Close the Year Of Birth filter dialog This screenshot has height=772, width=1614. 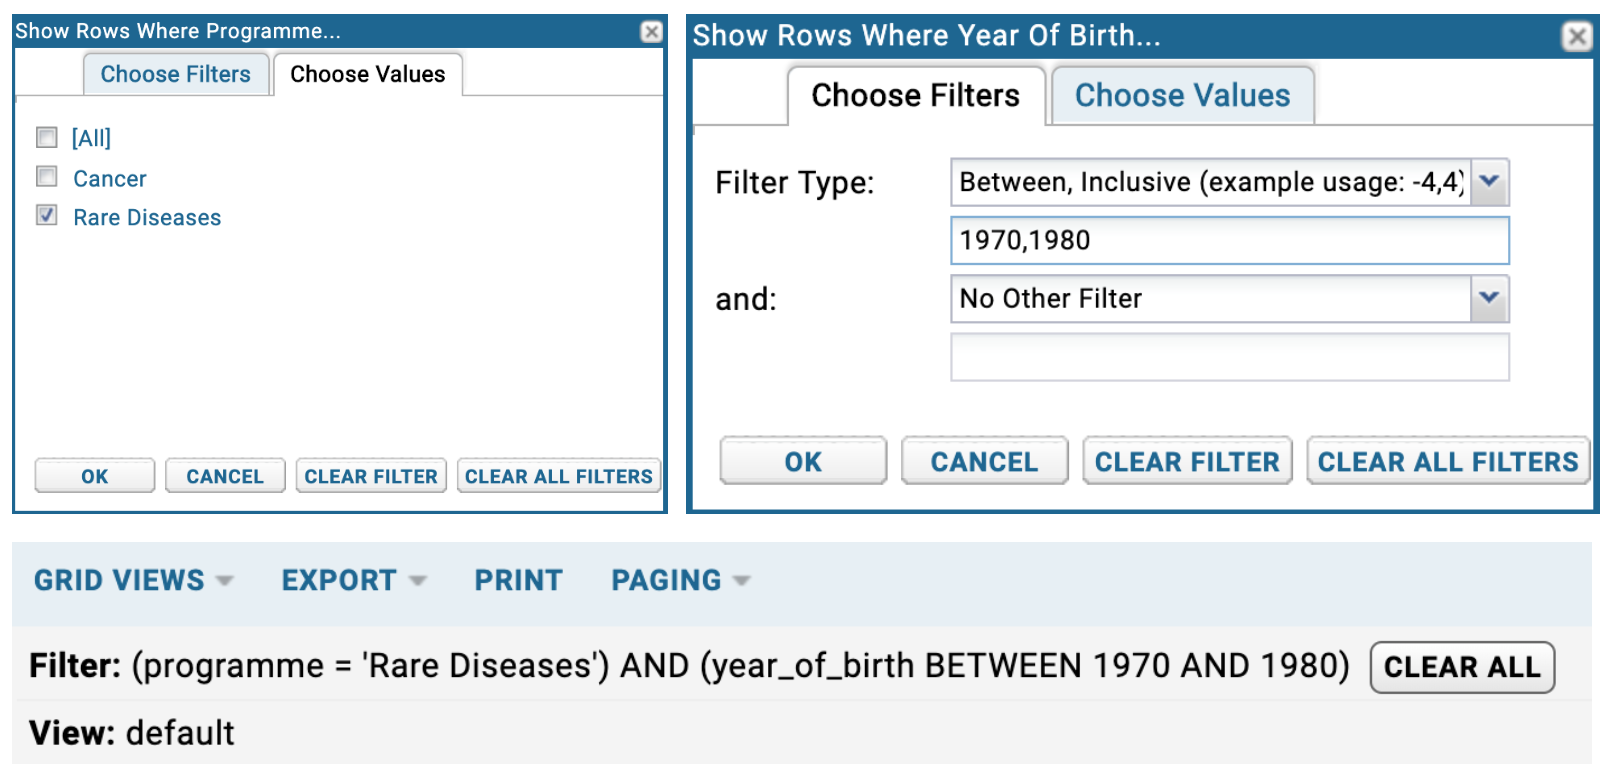coord(1577,37)
